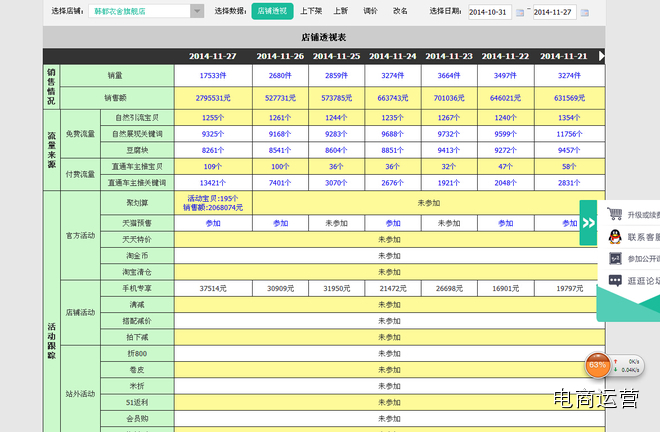Open the start date calendar picker icon

point(520,13)
